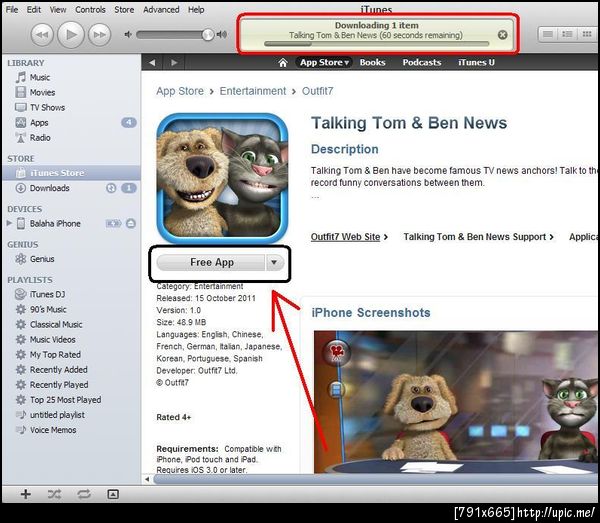Toggle shuffle playback

(x=54, y=494)
